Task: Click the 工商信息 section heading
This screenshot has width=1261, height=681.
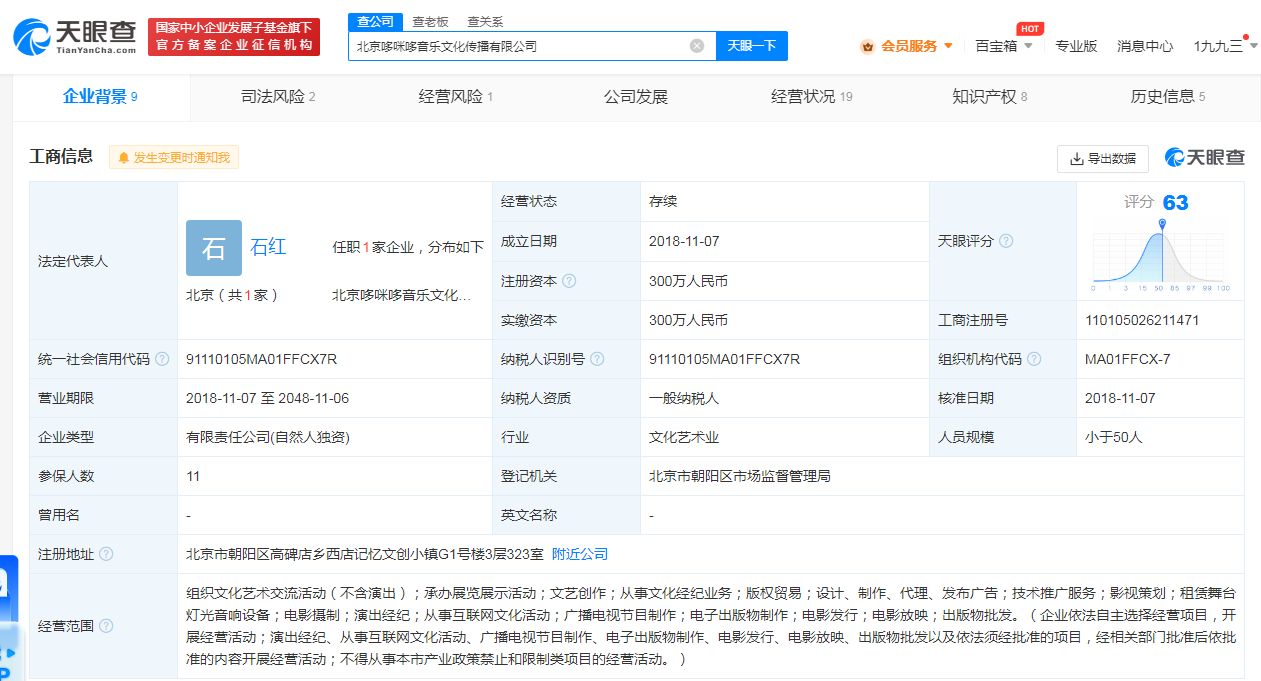Action: (x=61, y=156)
